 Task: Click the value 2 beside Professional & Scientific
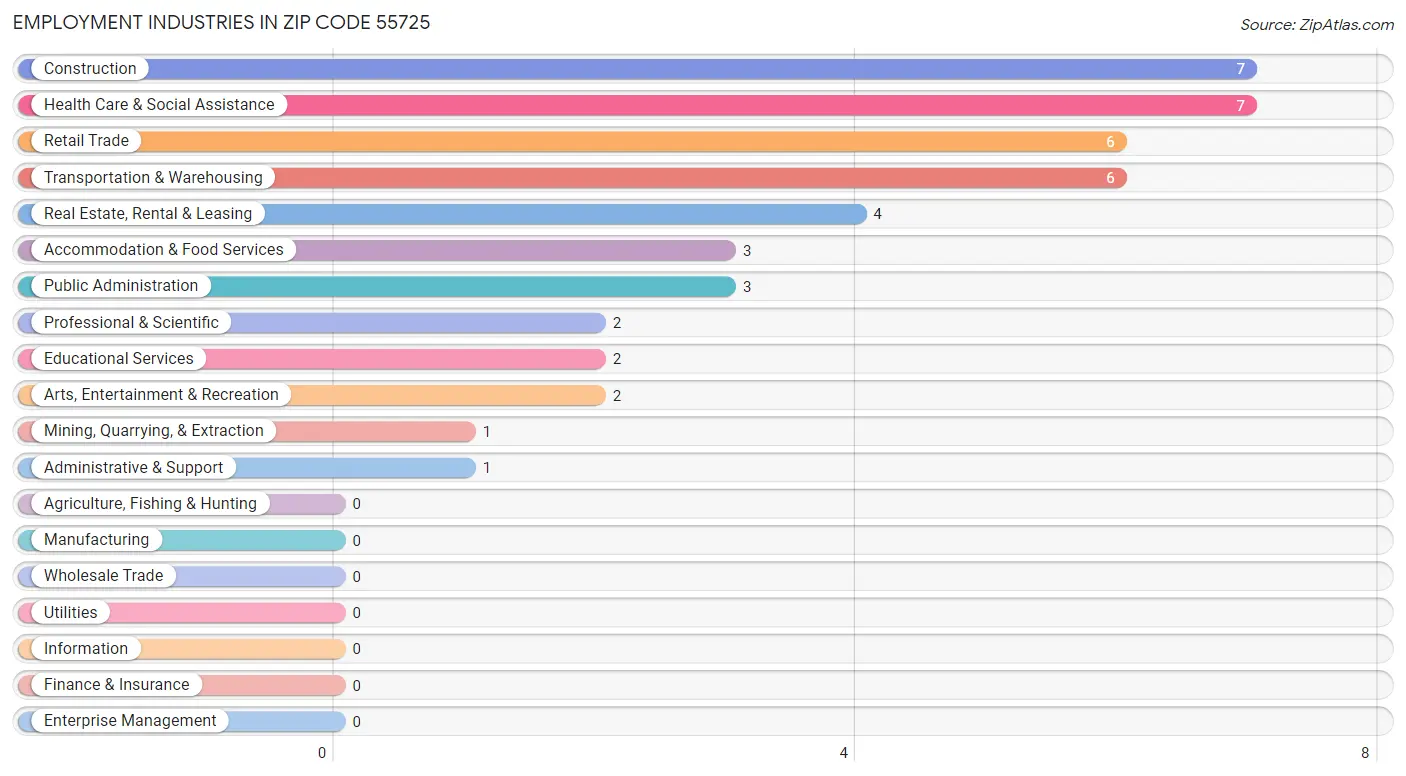coord(617,323)
